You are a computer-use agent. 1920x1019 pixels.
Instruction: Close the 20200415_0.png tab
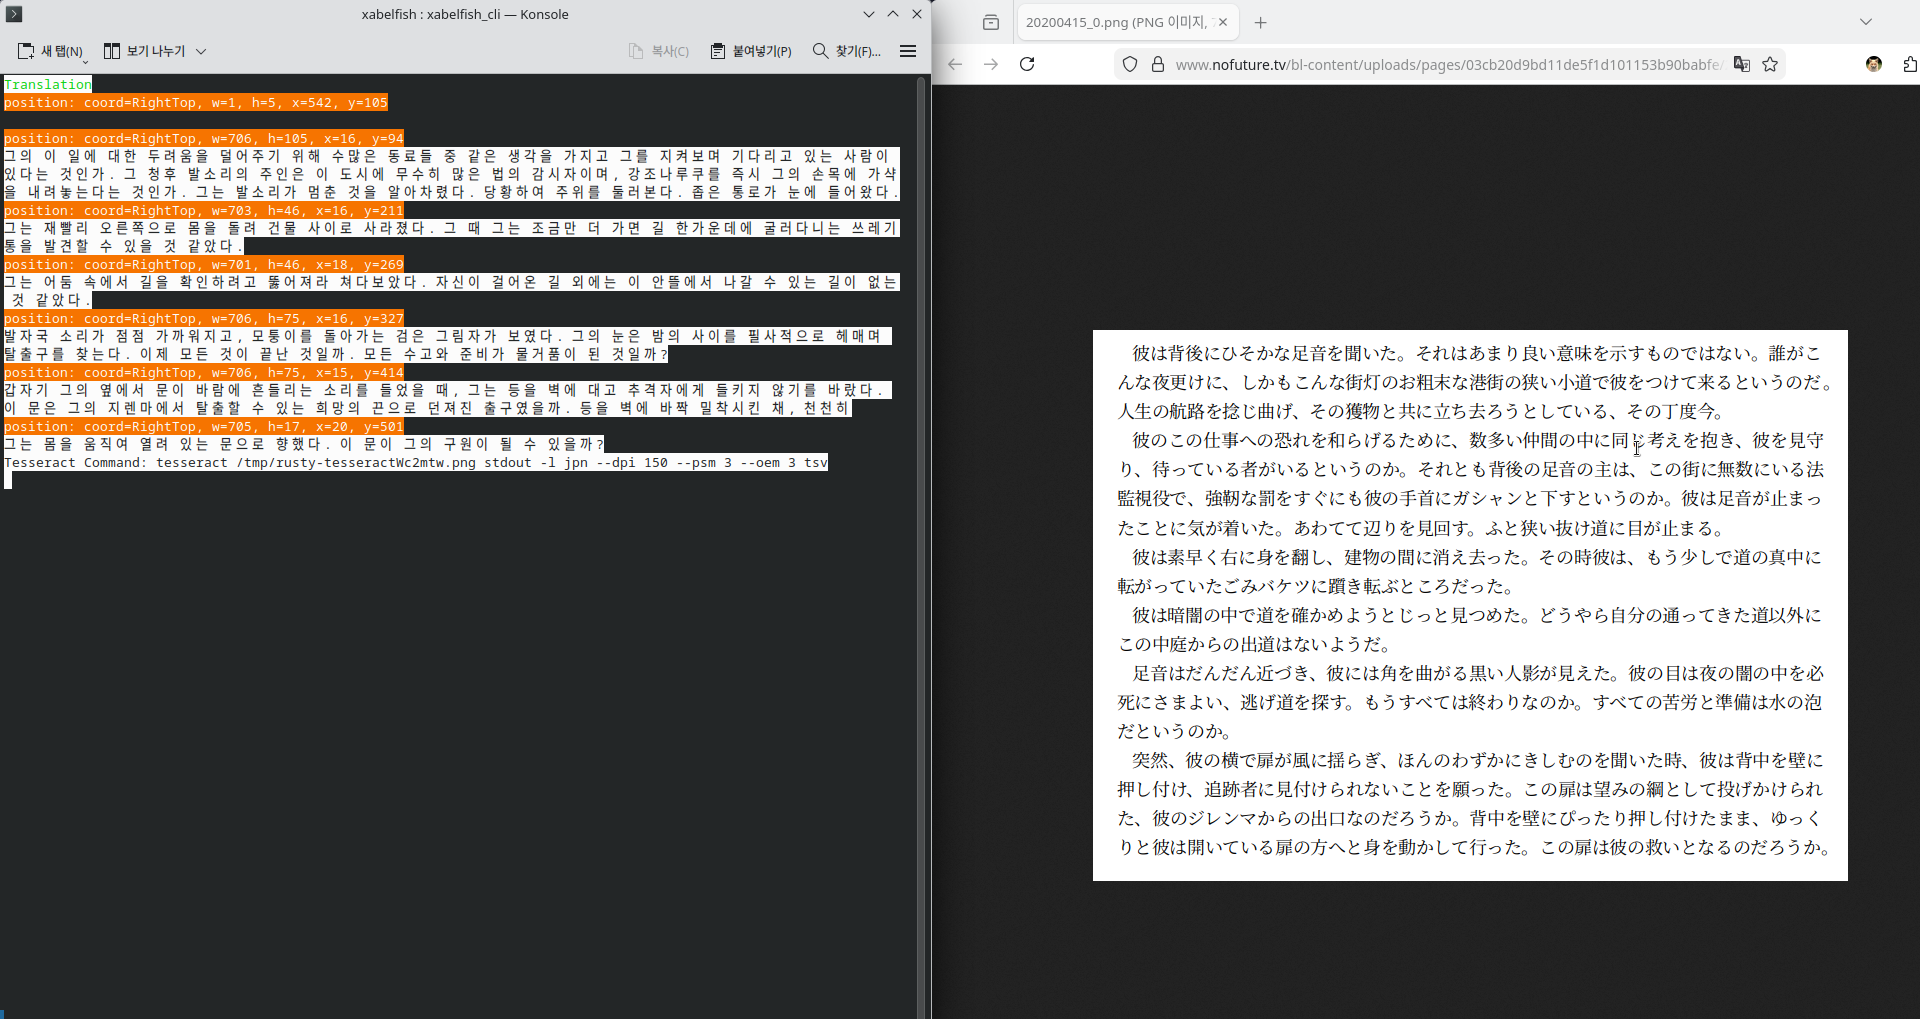pos(1223,22)
